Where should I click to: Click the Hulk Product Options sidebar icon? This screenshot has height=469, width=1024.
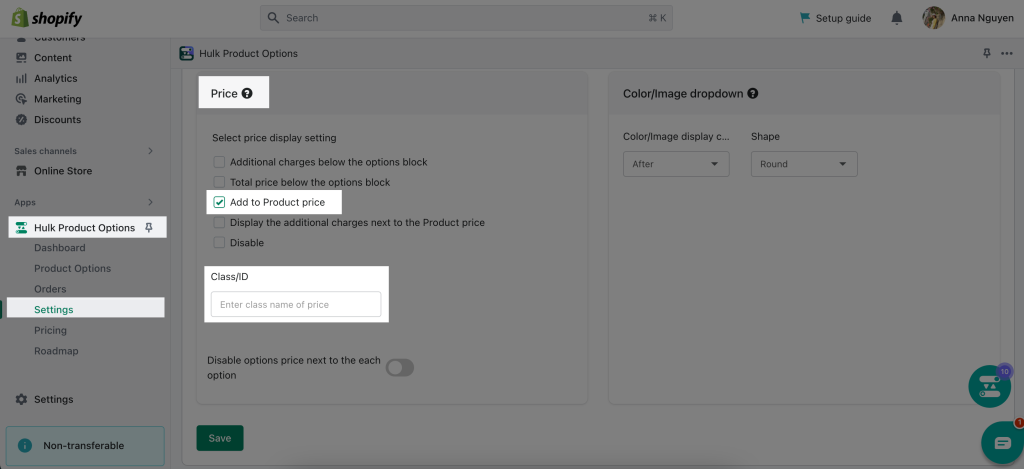21,227
